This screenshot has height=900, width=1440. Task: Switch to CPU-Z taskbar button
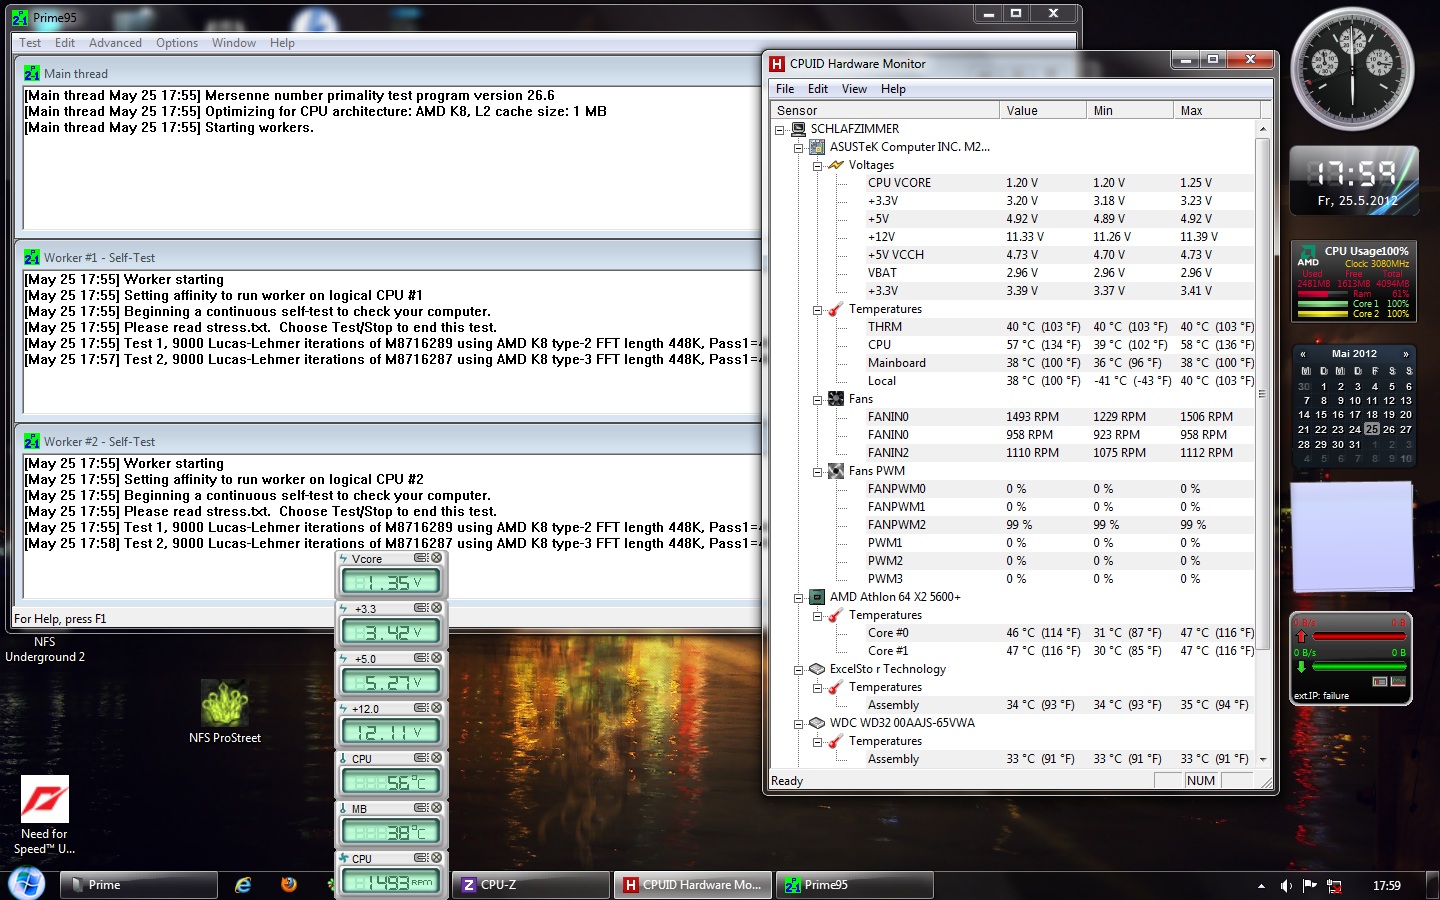(x=532, y=885)
